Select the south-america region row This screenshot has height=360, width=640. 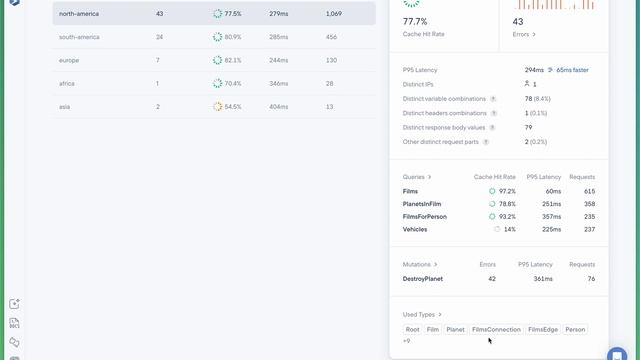[x=214, y=37]
